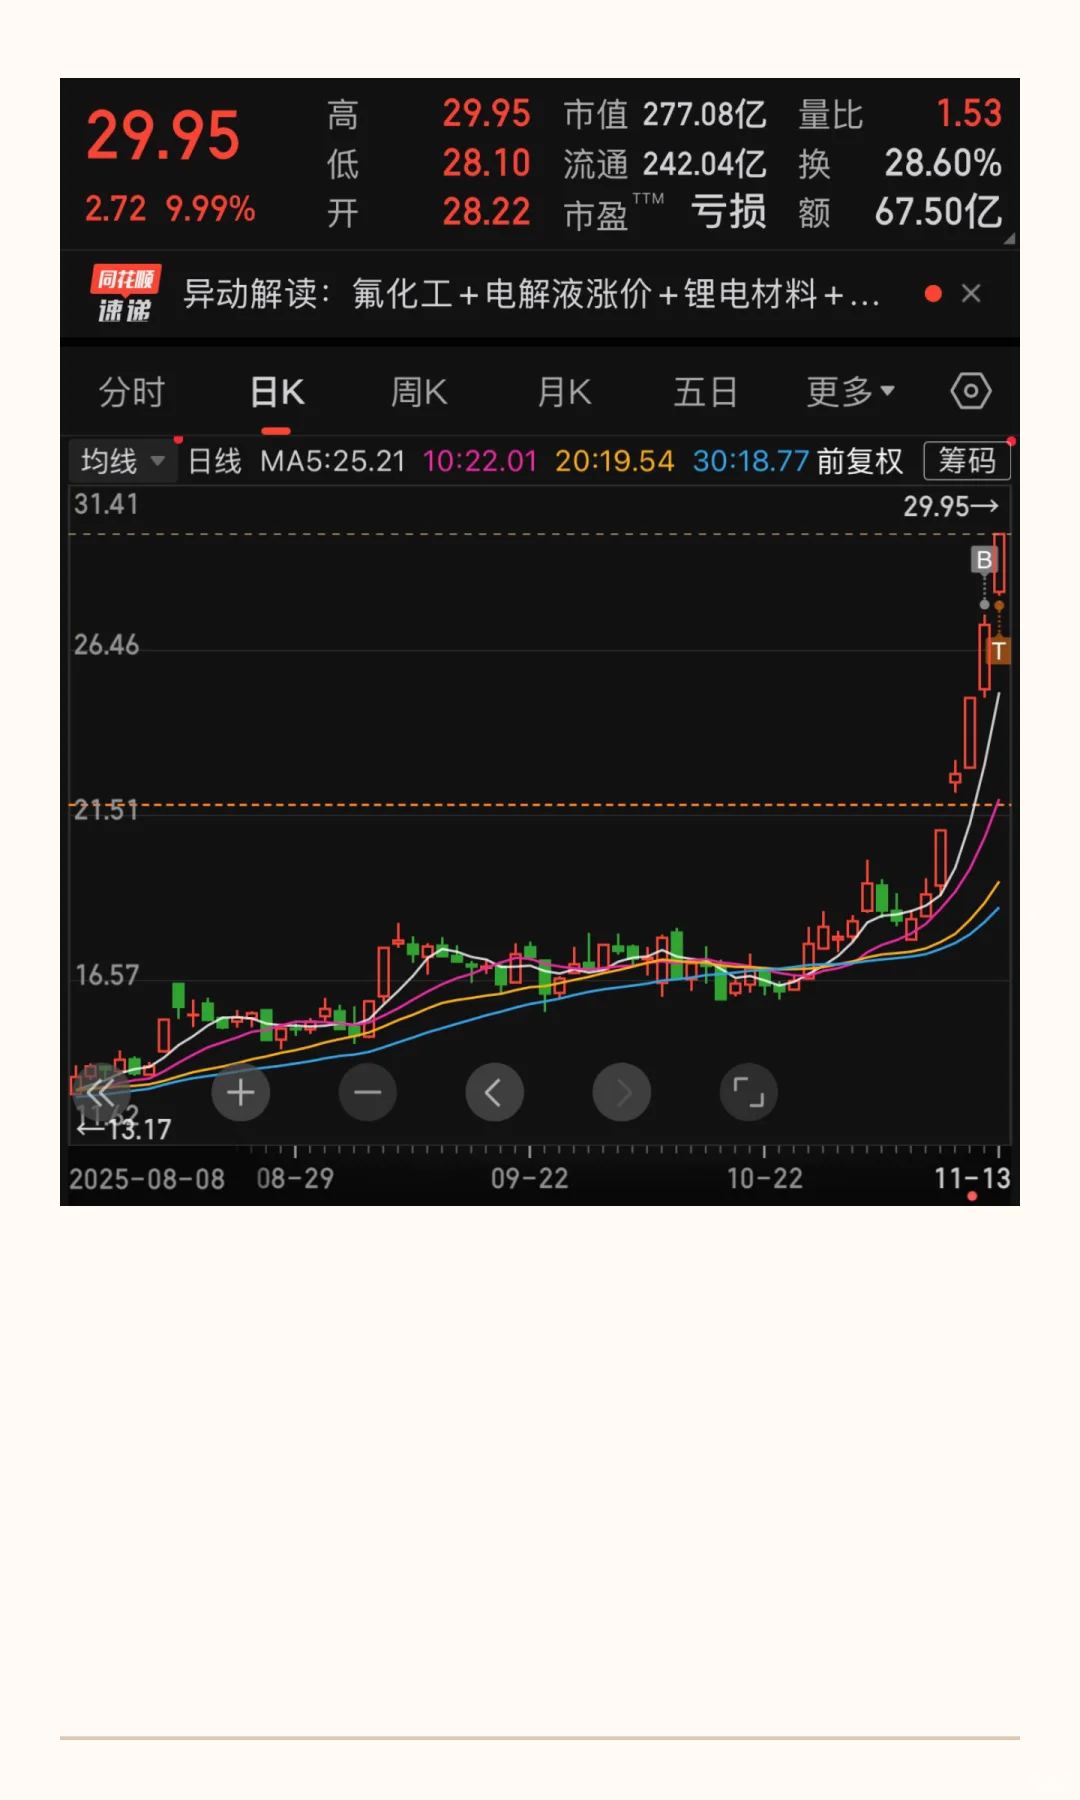Open the 均线 indicator dropdown
The width and height of the screenshot is (1080, 1800).
122,461
